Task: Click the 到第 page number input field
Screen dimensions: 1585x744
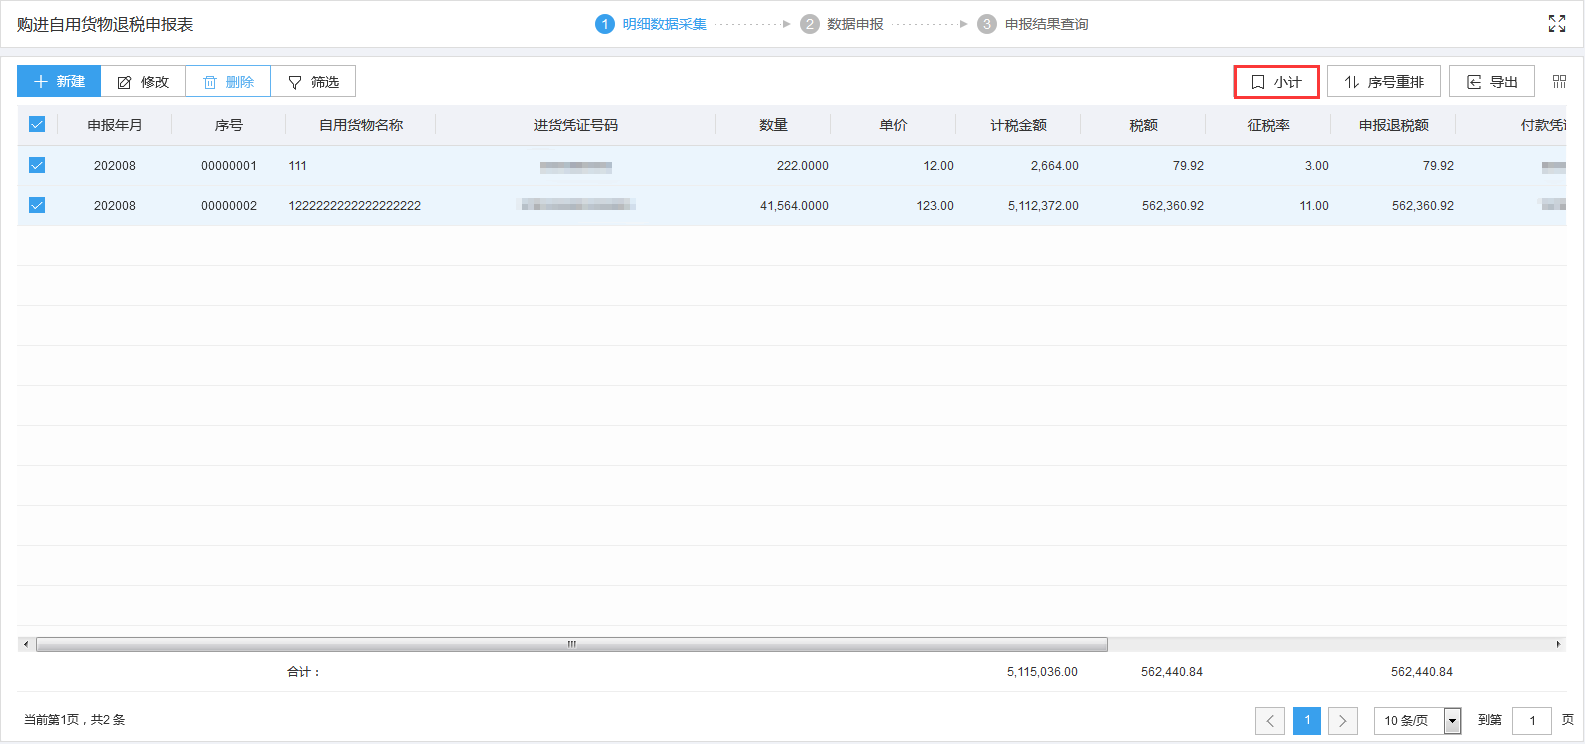Action: [x=1531, y=720]
